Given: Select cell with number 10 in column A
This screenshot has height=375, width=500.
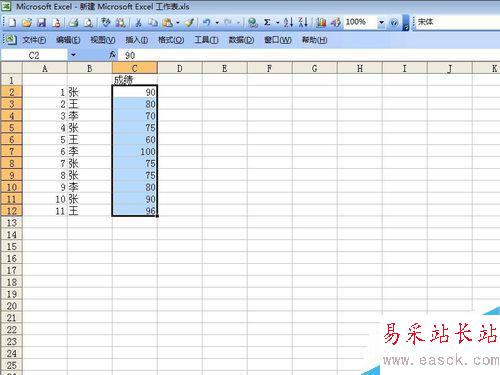Looking at the screenshot, I should pos(45,199).
